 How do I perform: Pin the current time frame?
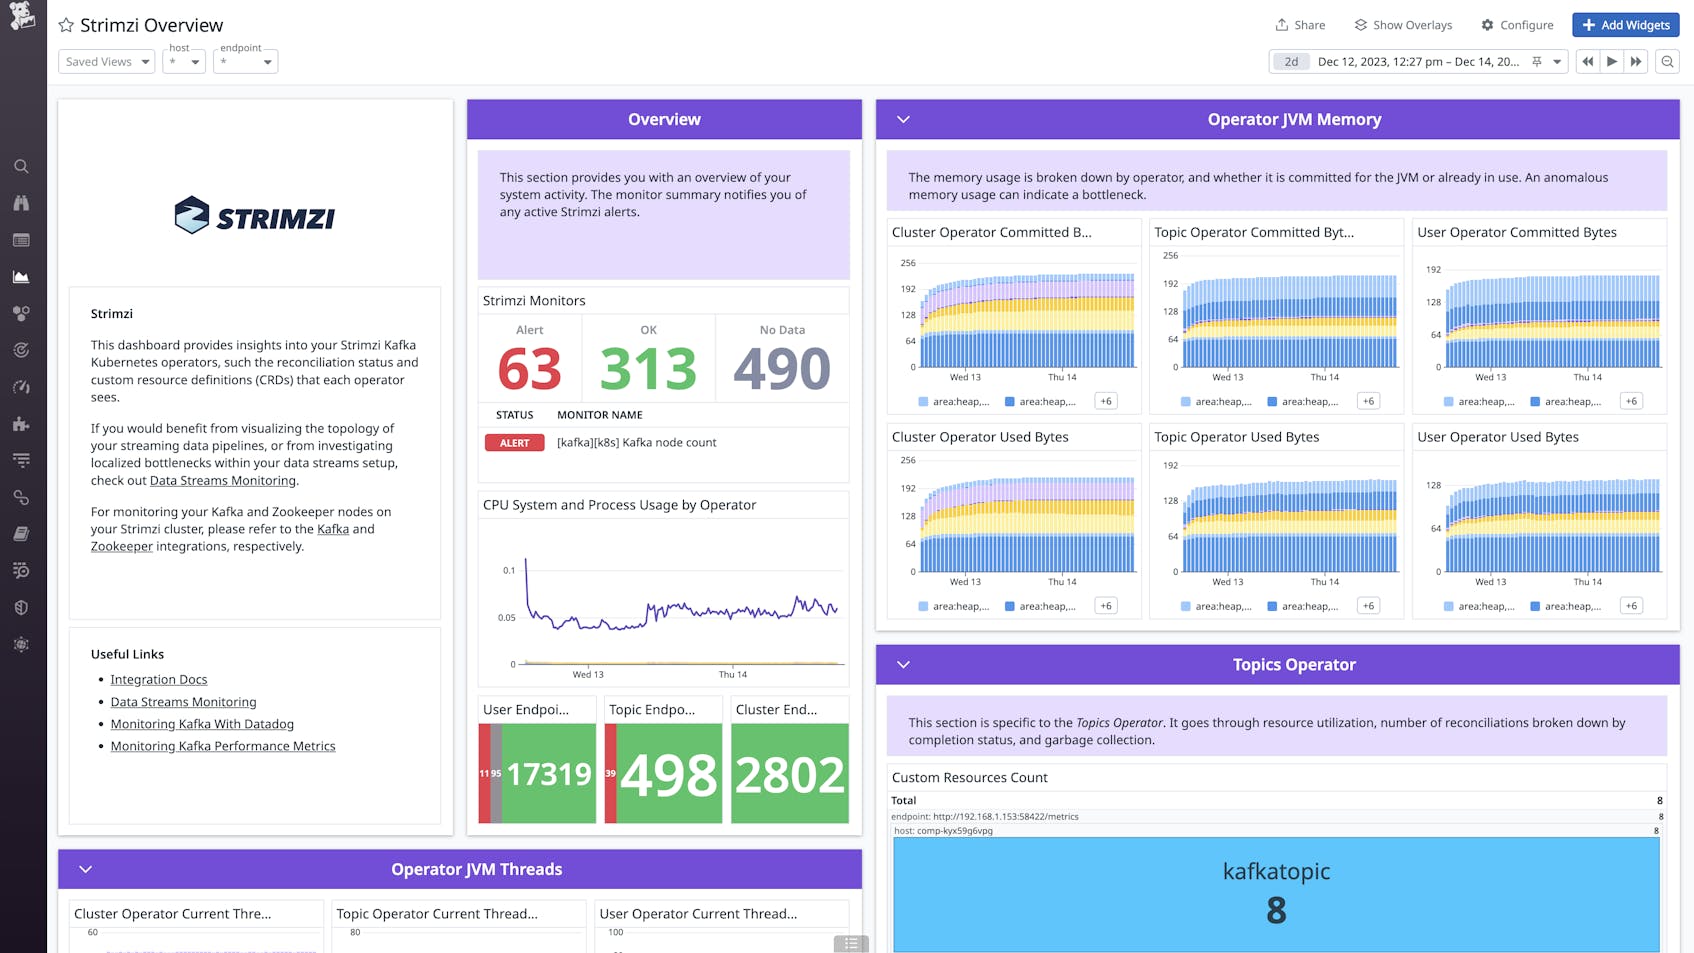[x=1537, y=61]
